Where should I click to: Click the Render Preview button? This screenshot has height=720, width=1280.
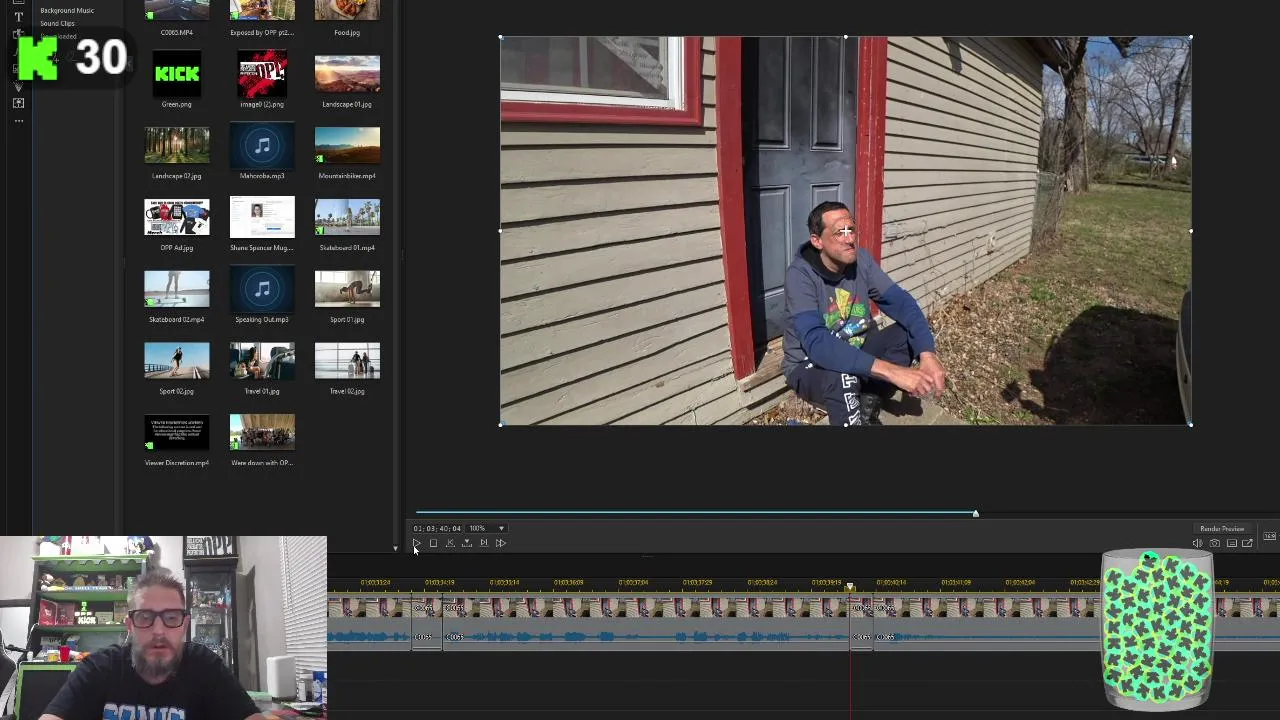coord(1222,528)
